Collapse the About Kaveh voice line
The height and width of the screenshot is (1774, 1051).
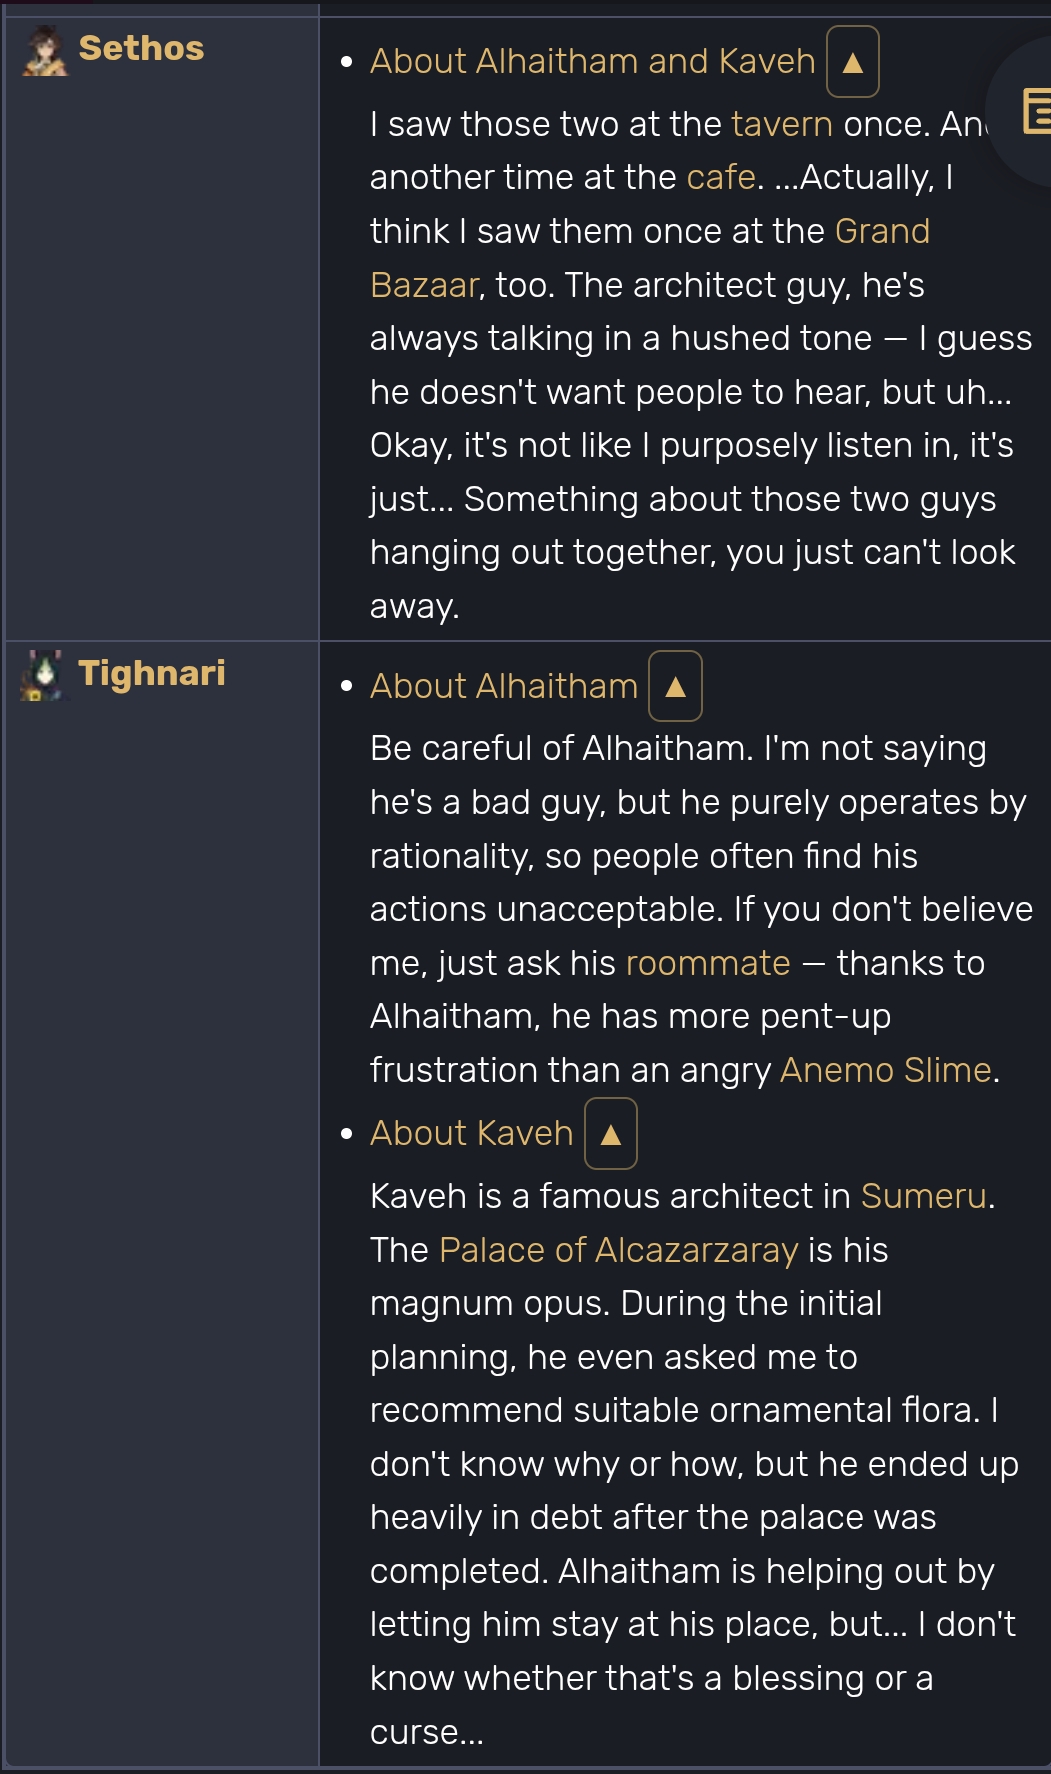[x=611, y=1133]
